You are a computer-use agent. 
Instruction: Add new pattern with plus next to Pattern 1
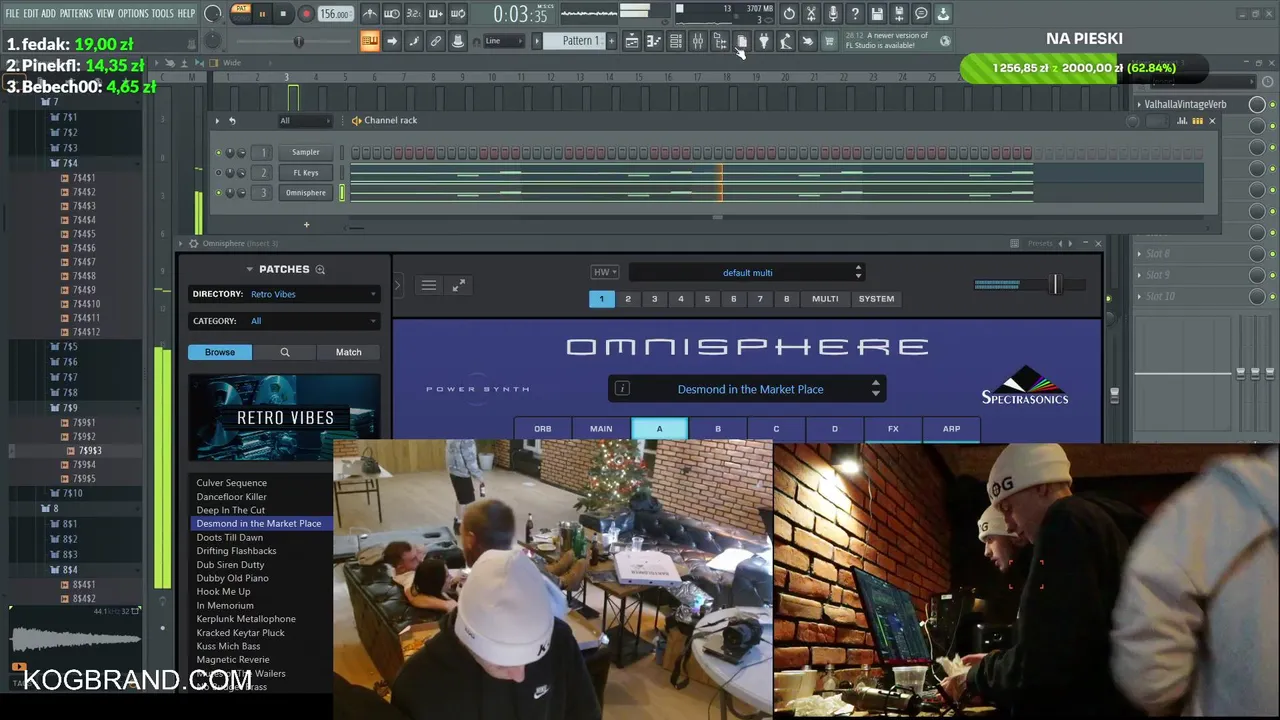point(611,41)
